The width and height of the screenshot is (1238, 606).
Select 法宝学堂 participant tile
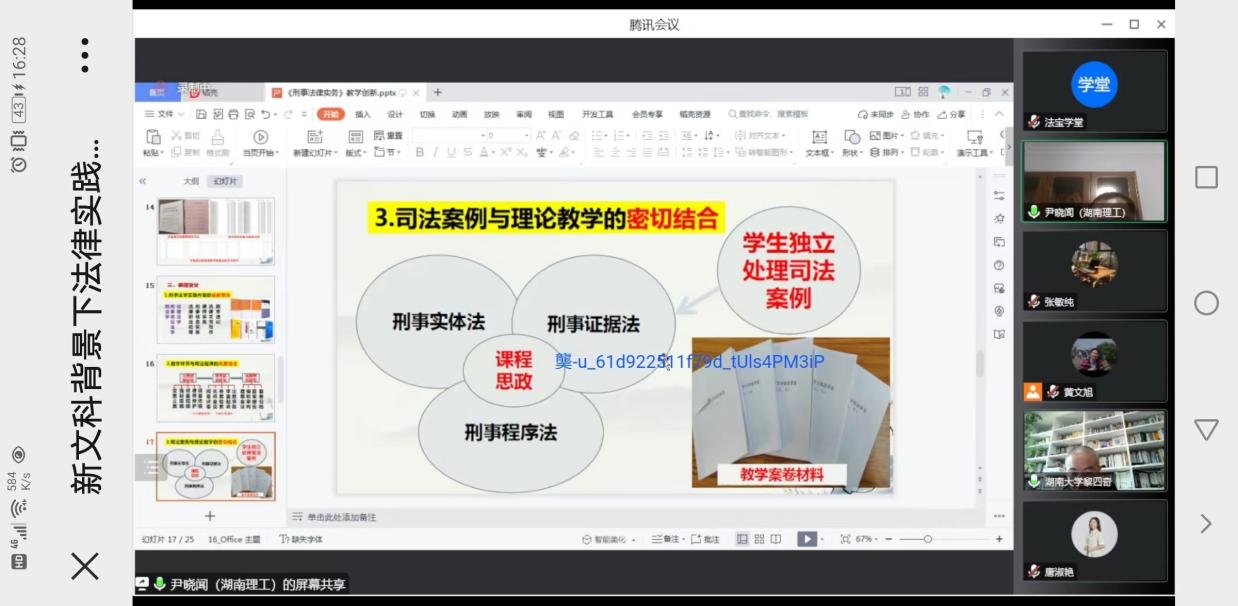pos(1094,91)
